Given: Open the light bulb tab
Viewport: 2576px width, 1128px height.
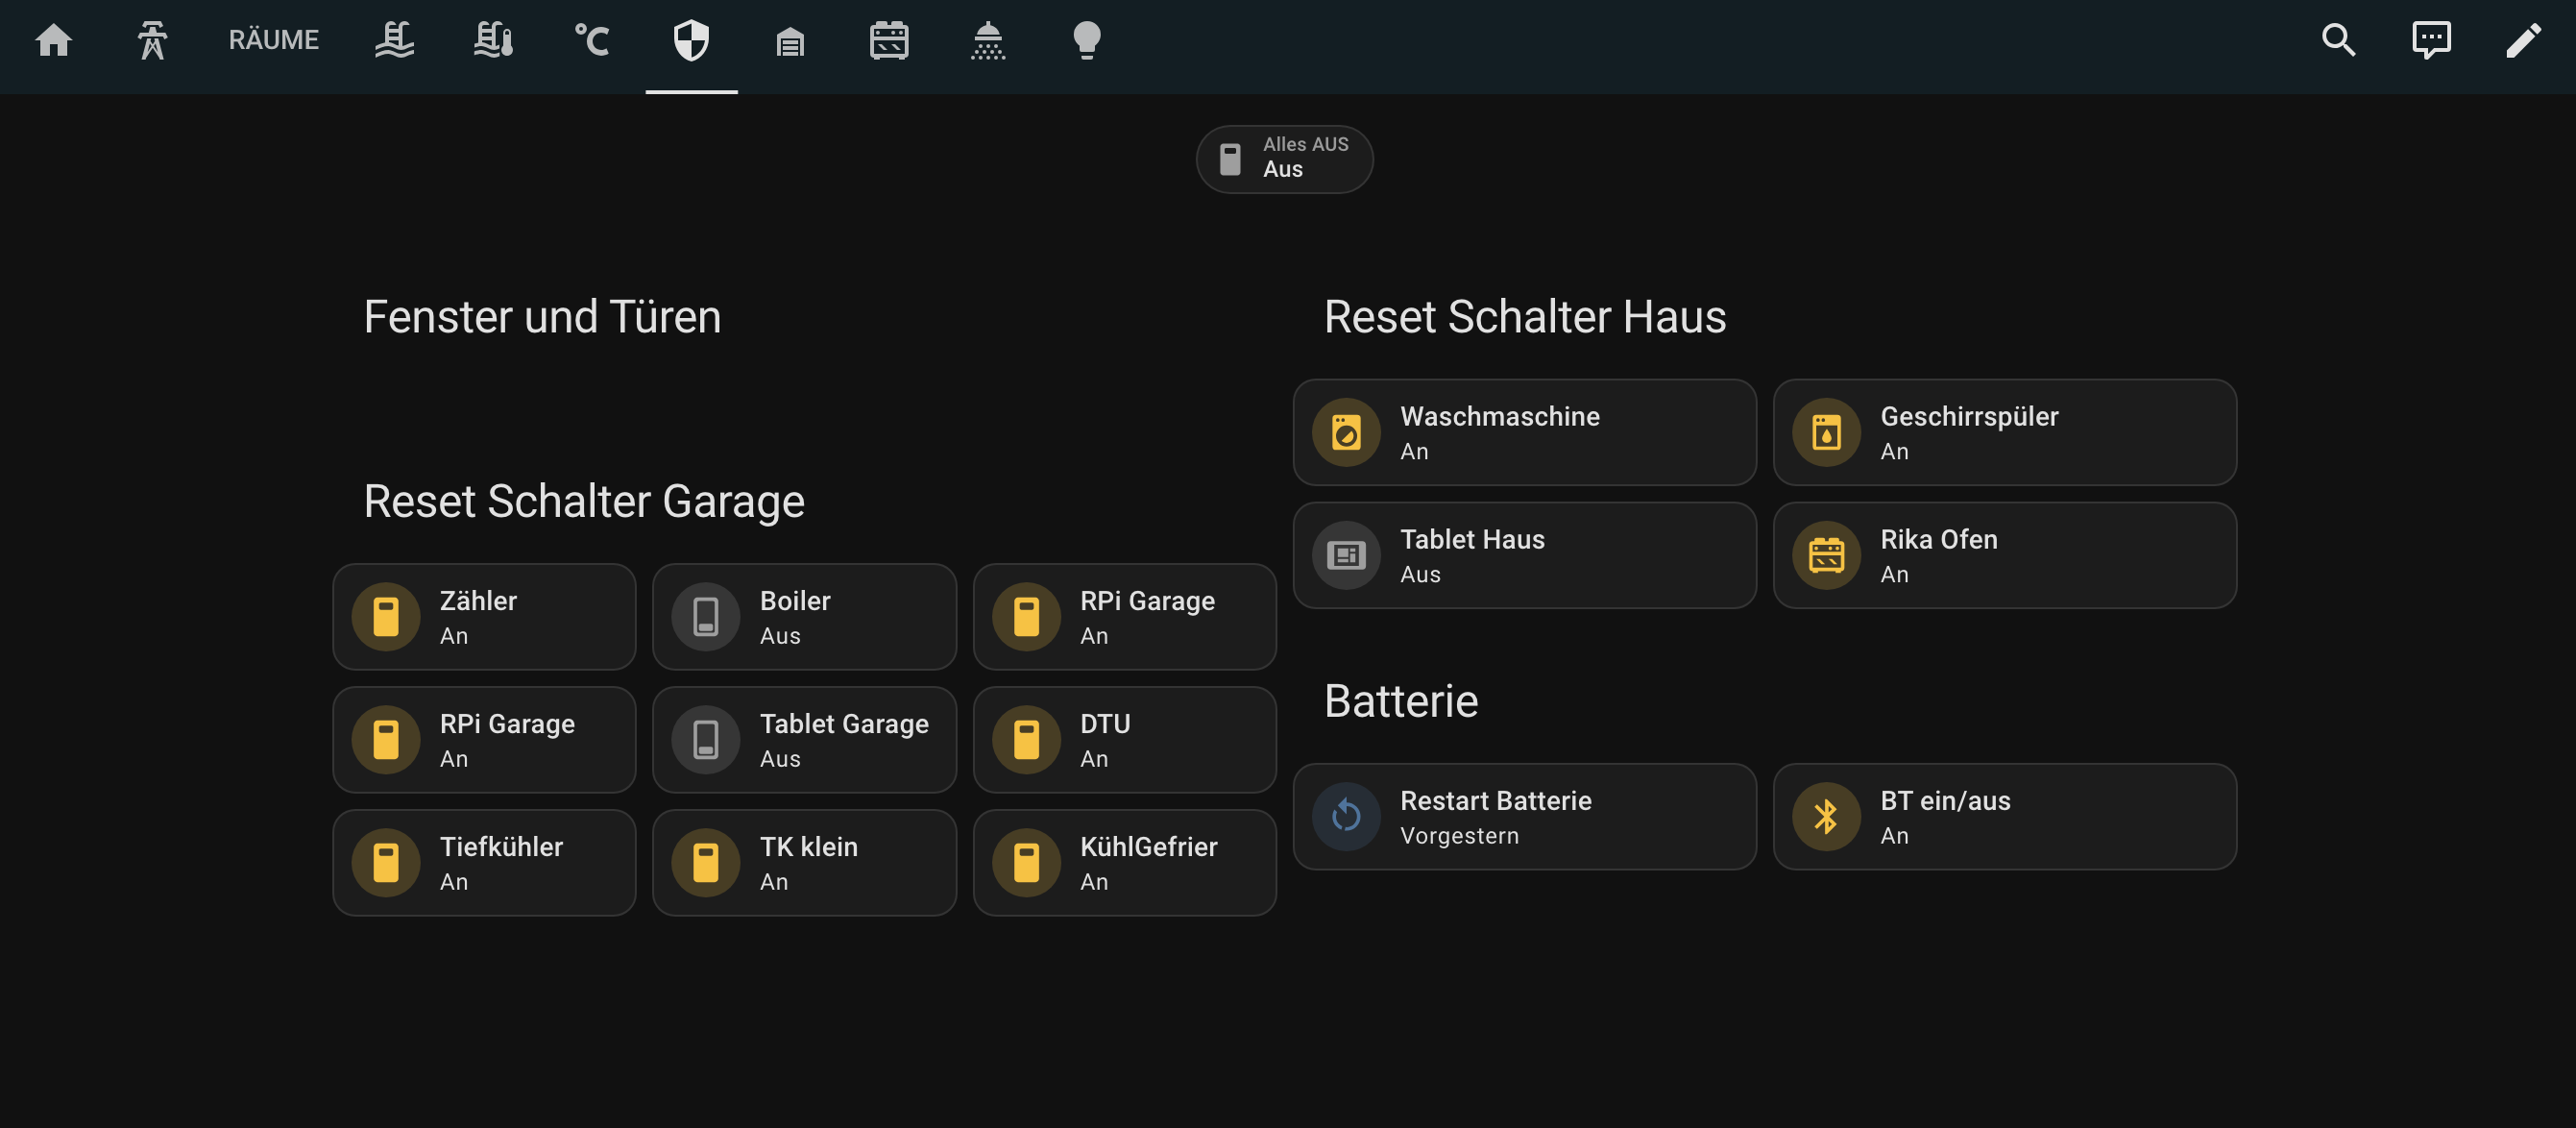Looking at the screenshot, I should (x=1086, y=41).
